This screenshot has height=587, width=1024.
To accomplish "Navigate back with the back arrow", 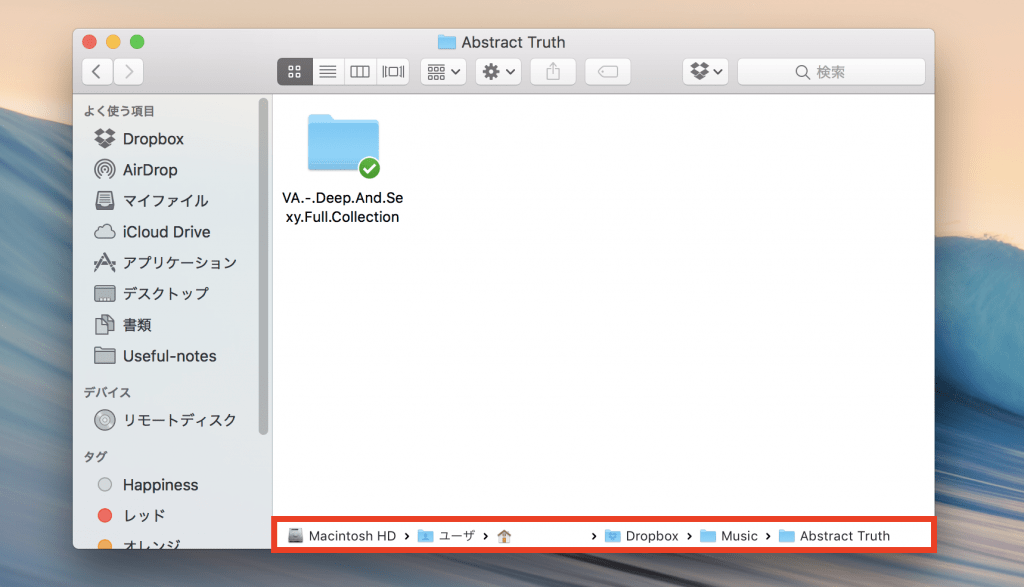I will coord(96,71).
